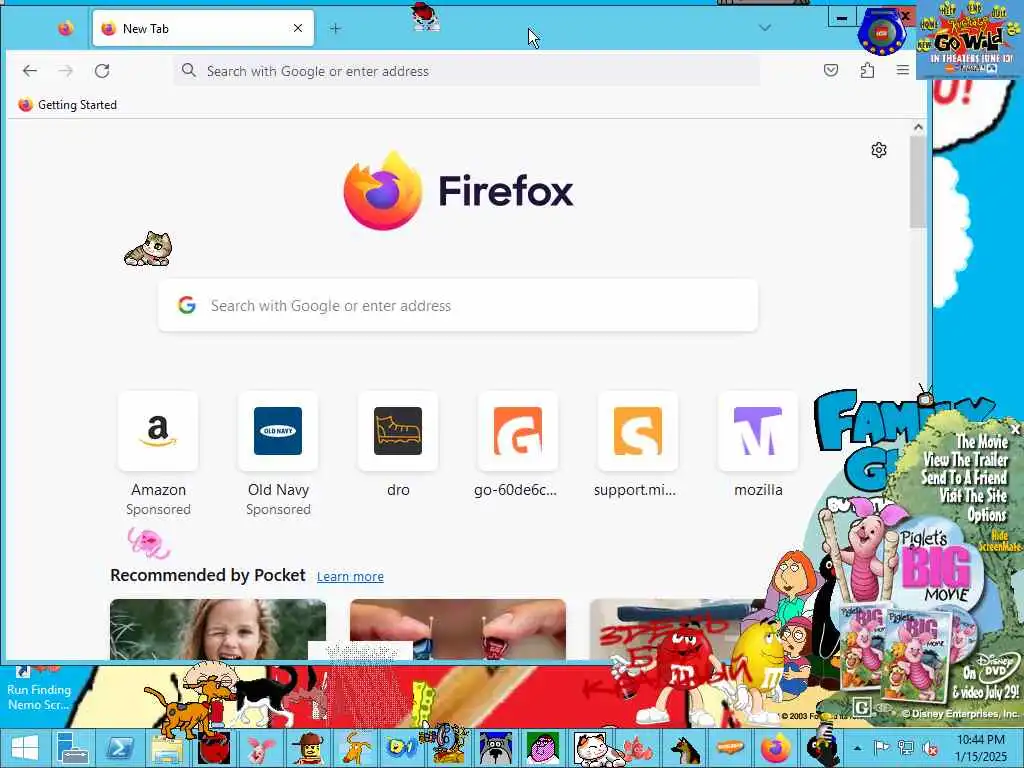Open Server Manager from taskbar
Image resolution: width=1024 pixels, height=768 pixels.
[x=71, y=748]
